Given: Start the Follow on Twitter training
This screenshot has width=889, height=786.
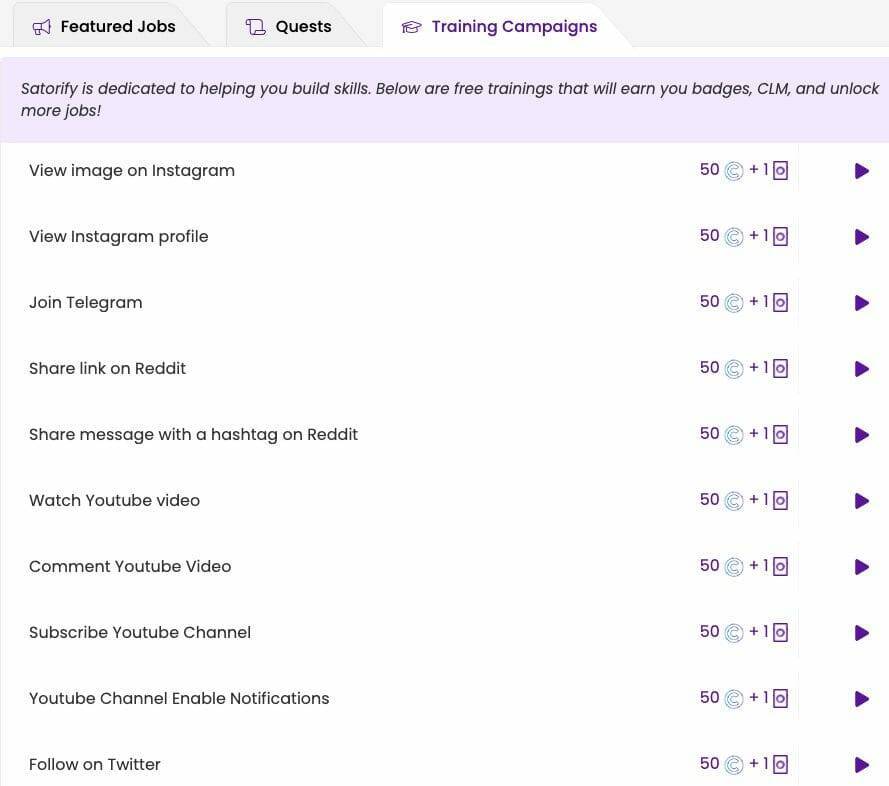Looking at the screenshot, I should [862, 765].
